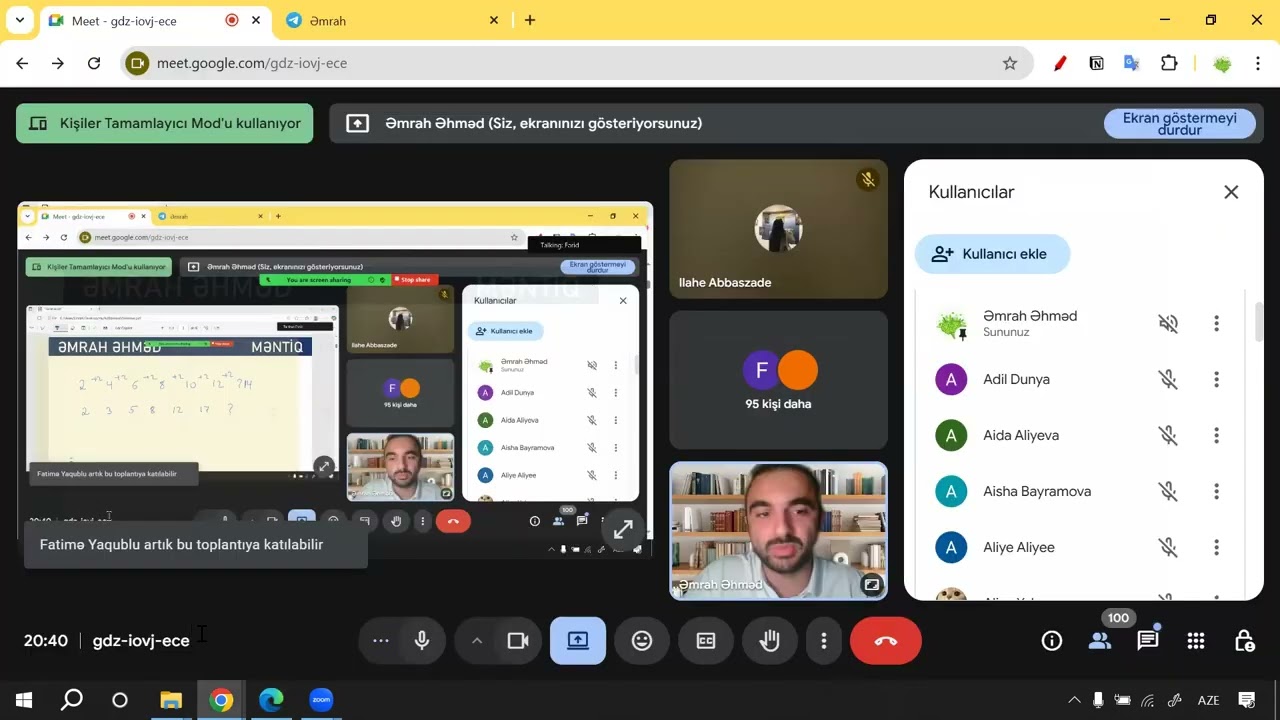Toggle the people panel icon showing 100
The height and width of the screenshot is (720, 1280).
click(x=1100, y=641)
